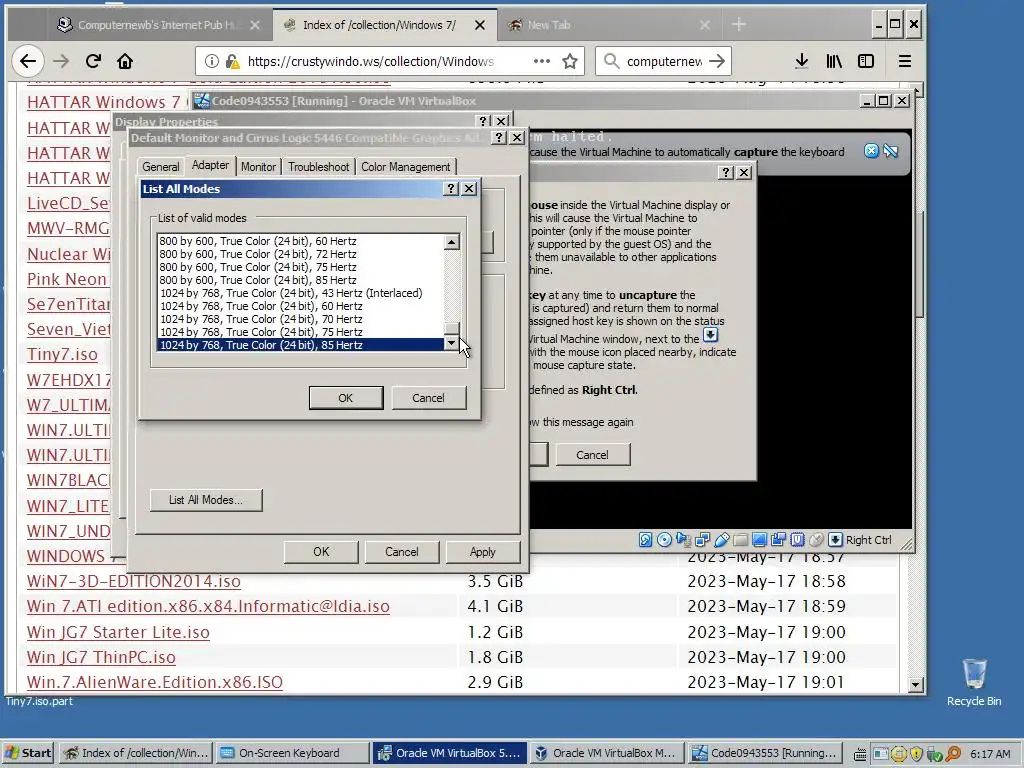Open the Firefox library icon
This screenshot has height=768, width=1024.
(833, 61)
